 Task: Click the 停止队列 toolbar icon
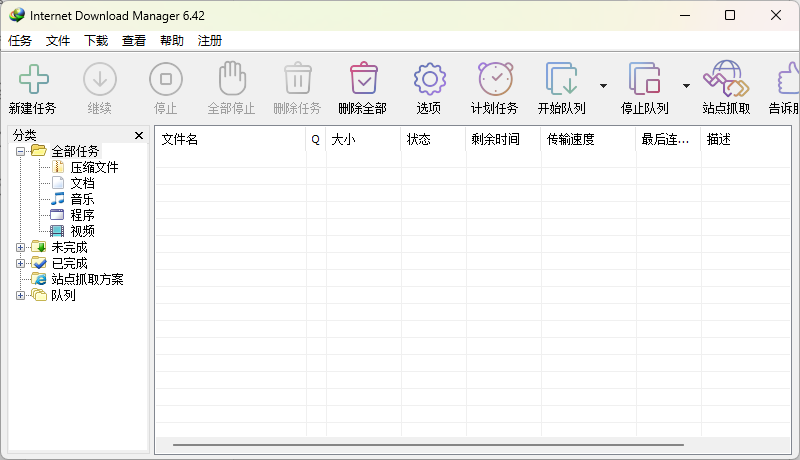[644, 80]
